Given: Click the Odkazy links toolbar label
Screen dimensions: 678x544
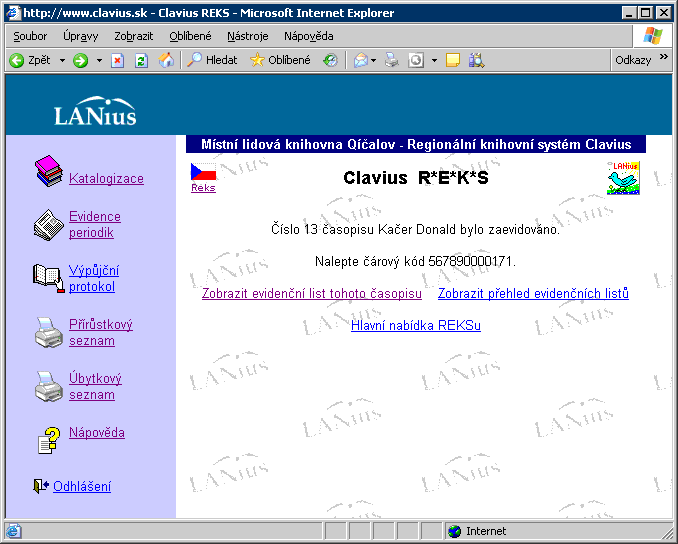Looking at the screenshot, I should coord(633,60).
